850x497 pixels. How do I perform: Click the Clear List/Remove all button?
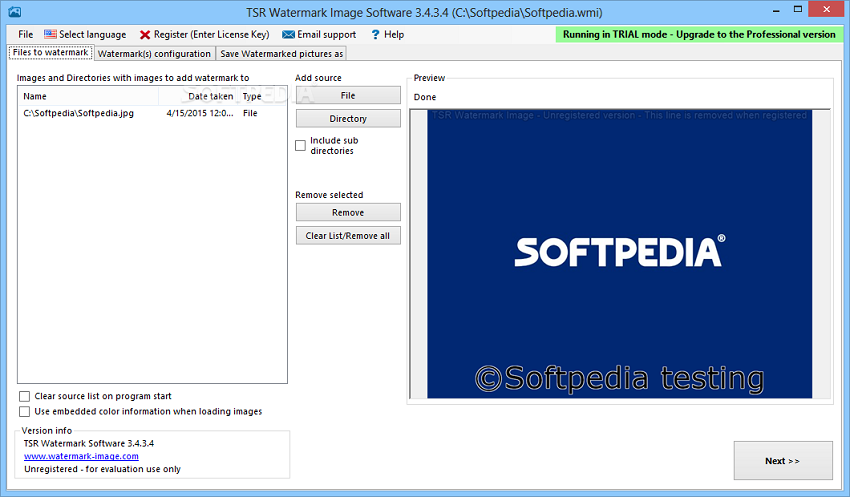[x=348, y=235]
